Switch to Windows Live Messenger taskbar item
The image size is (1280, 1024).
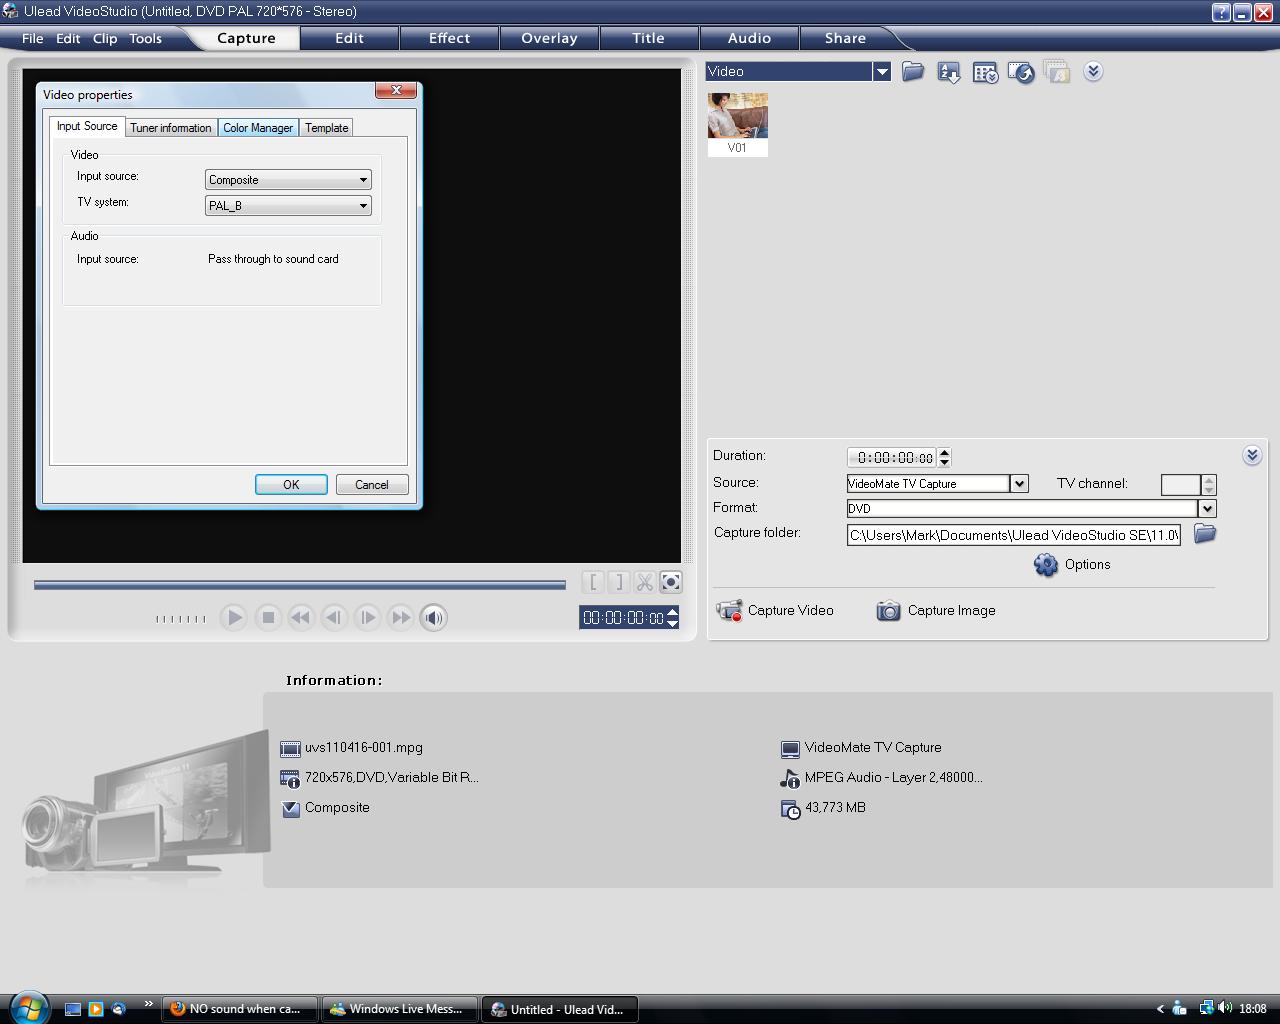click(400, 1009)
